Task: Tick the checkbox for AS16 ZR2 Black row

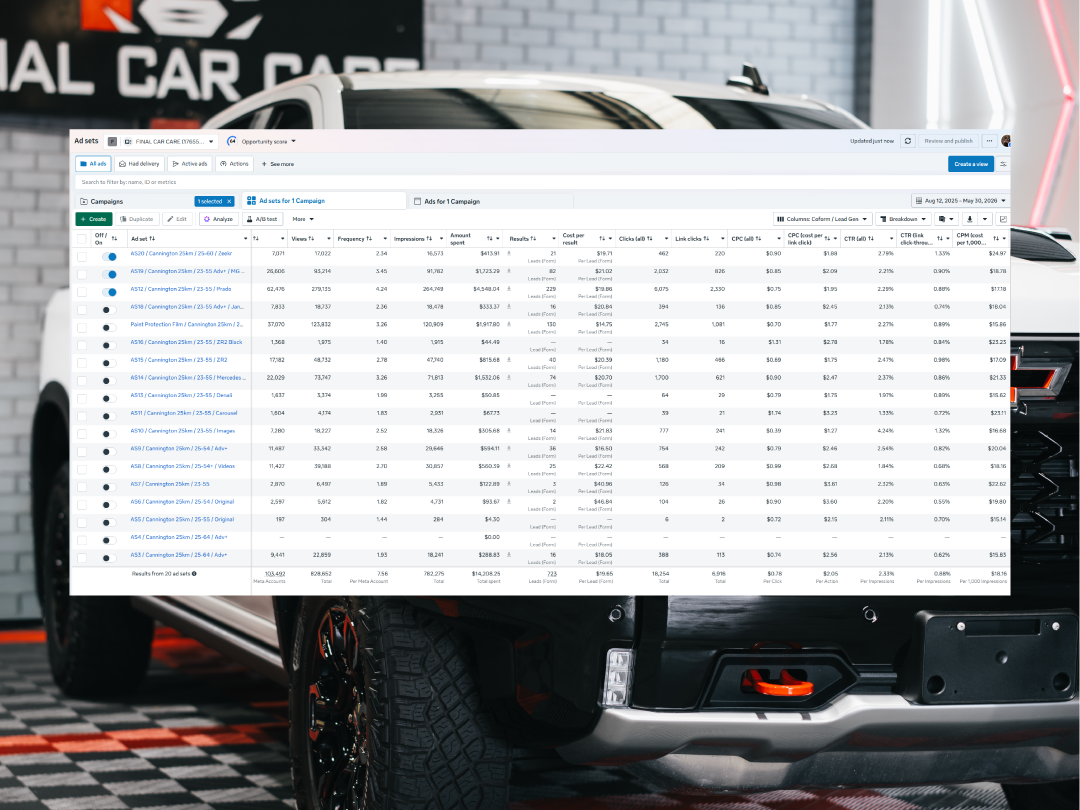Action: 82,345
